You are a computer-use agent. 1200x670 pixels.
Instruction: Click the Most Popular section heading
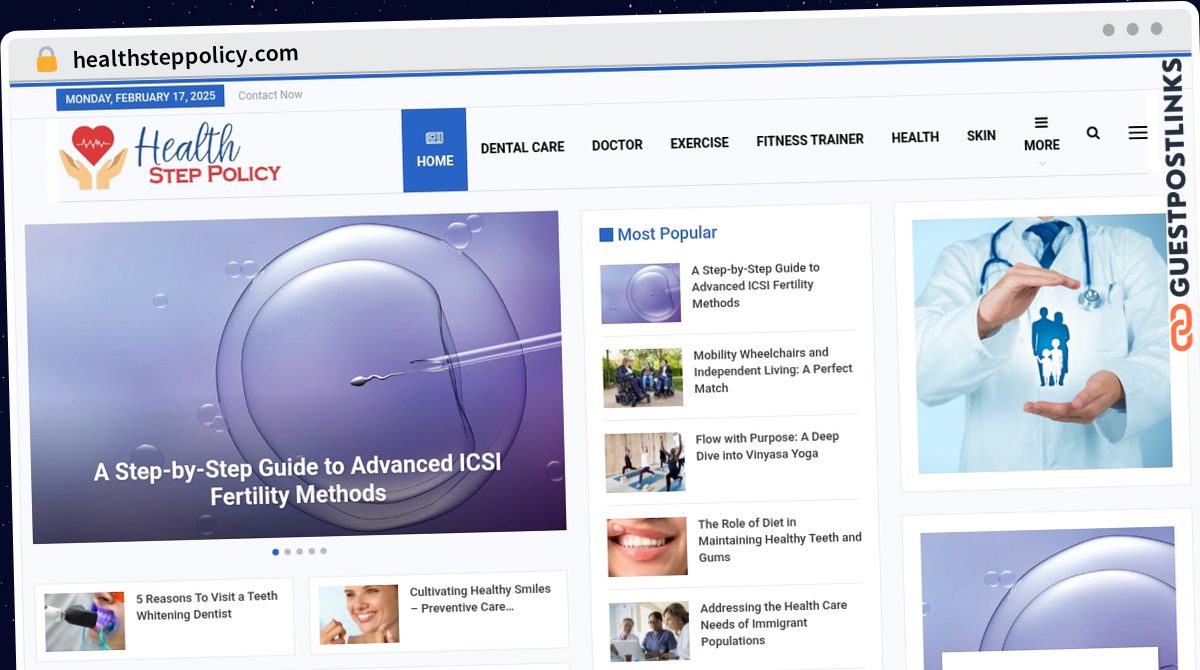click(x=658, y=233)
